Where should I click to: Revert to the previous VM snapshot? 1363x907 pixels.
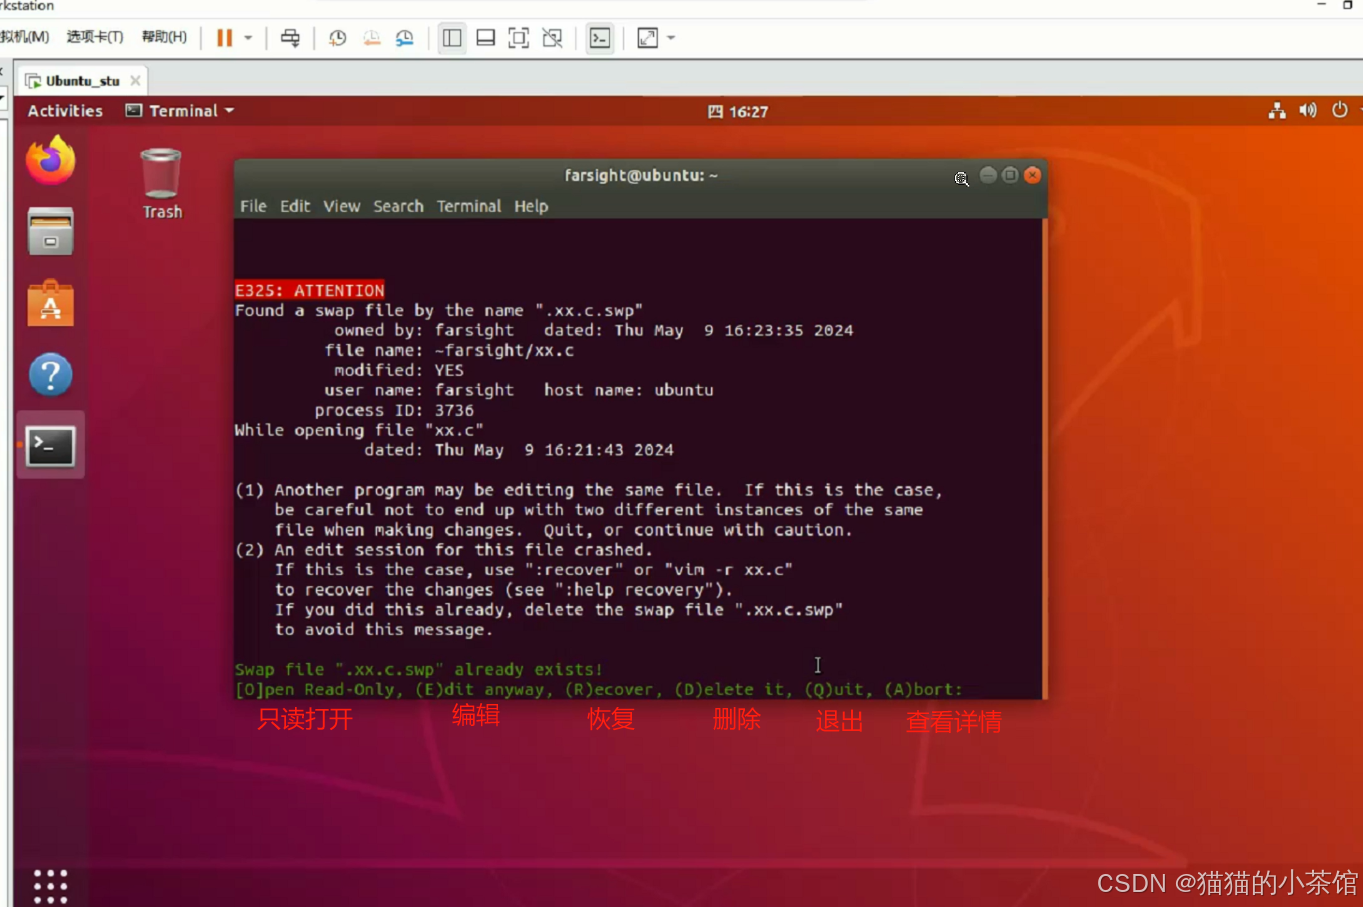371,38
